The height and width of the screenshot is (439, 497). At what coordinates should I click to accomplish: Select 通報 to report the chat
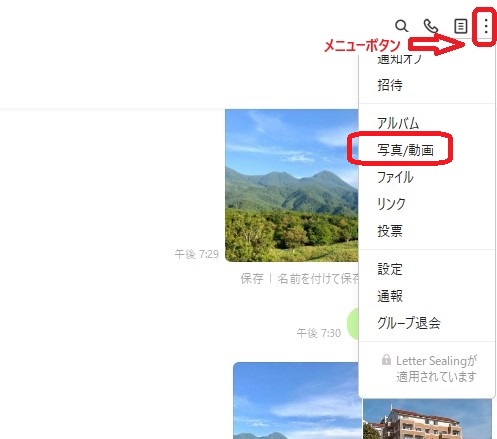[390, 296]
